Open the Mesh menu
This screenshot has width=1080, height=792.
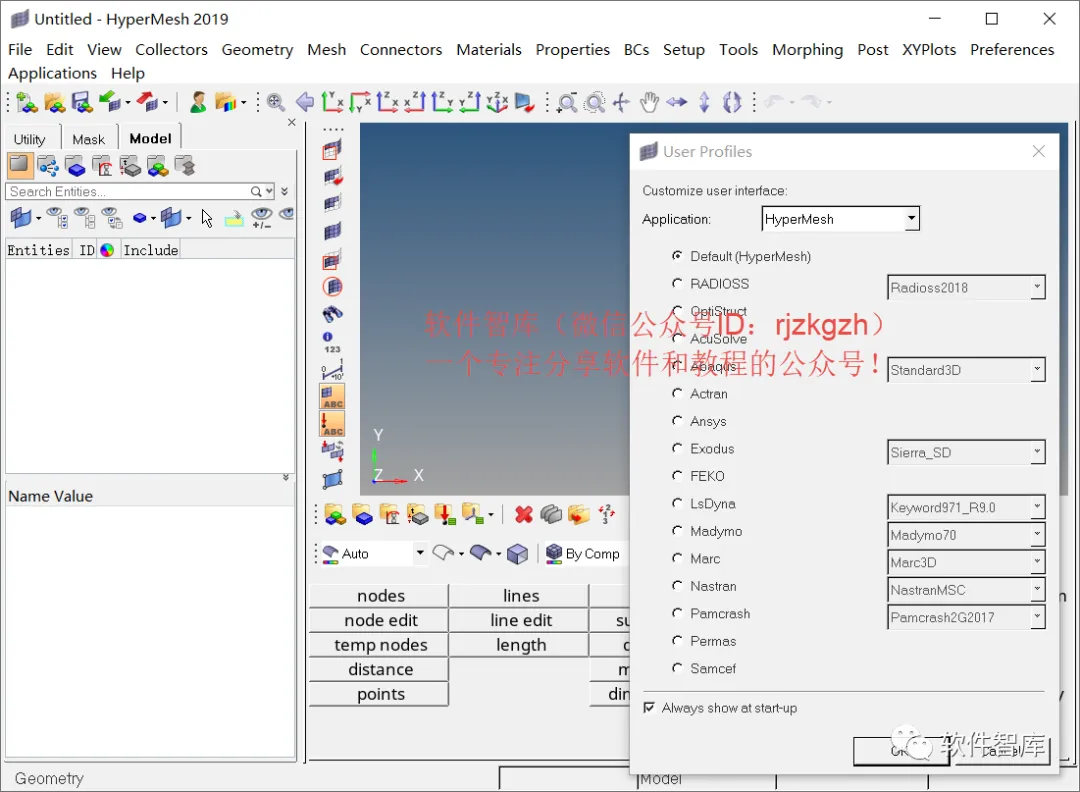pos(326,50)
